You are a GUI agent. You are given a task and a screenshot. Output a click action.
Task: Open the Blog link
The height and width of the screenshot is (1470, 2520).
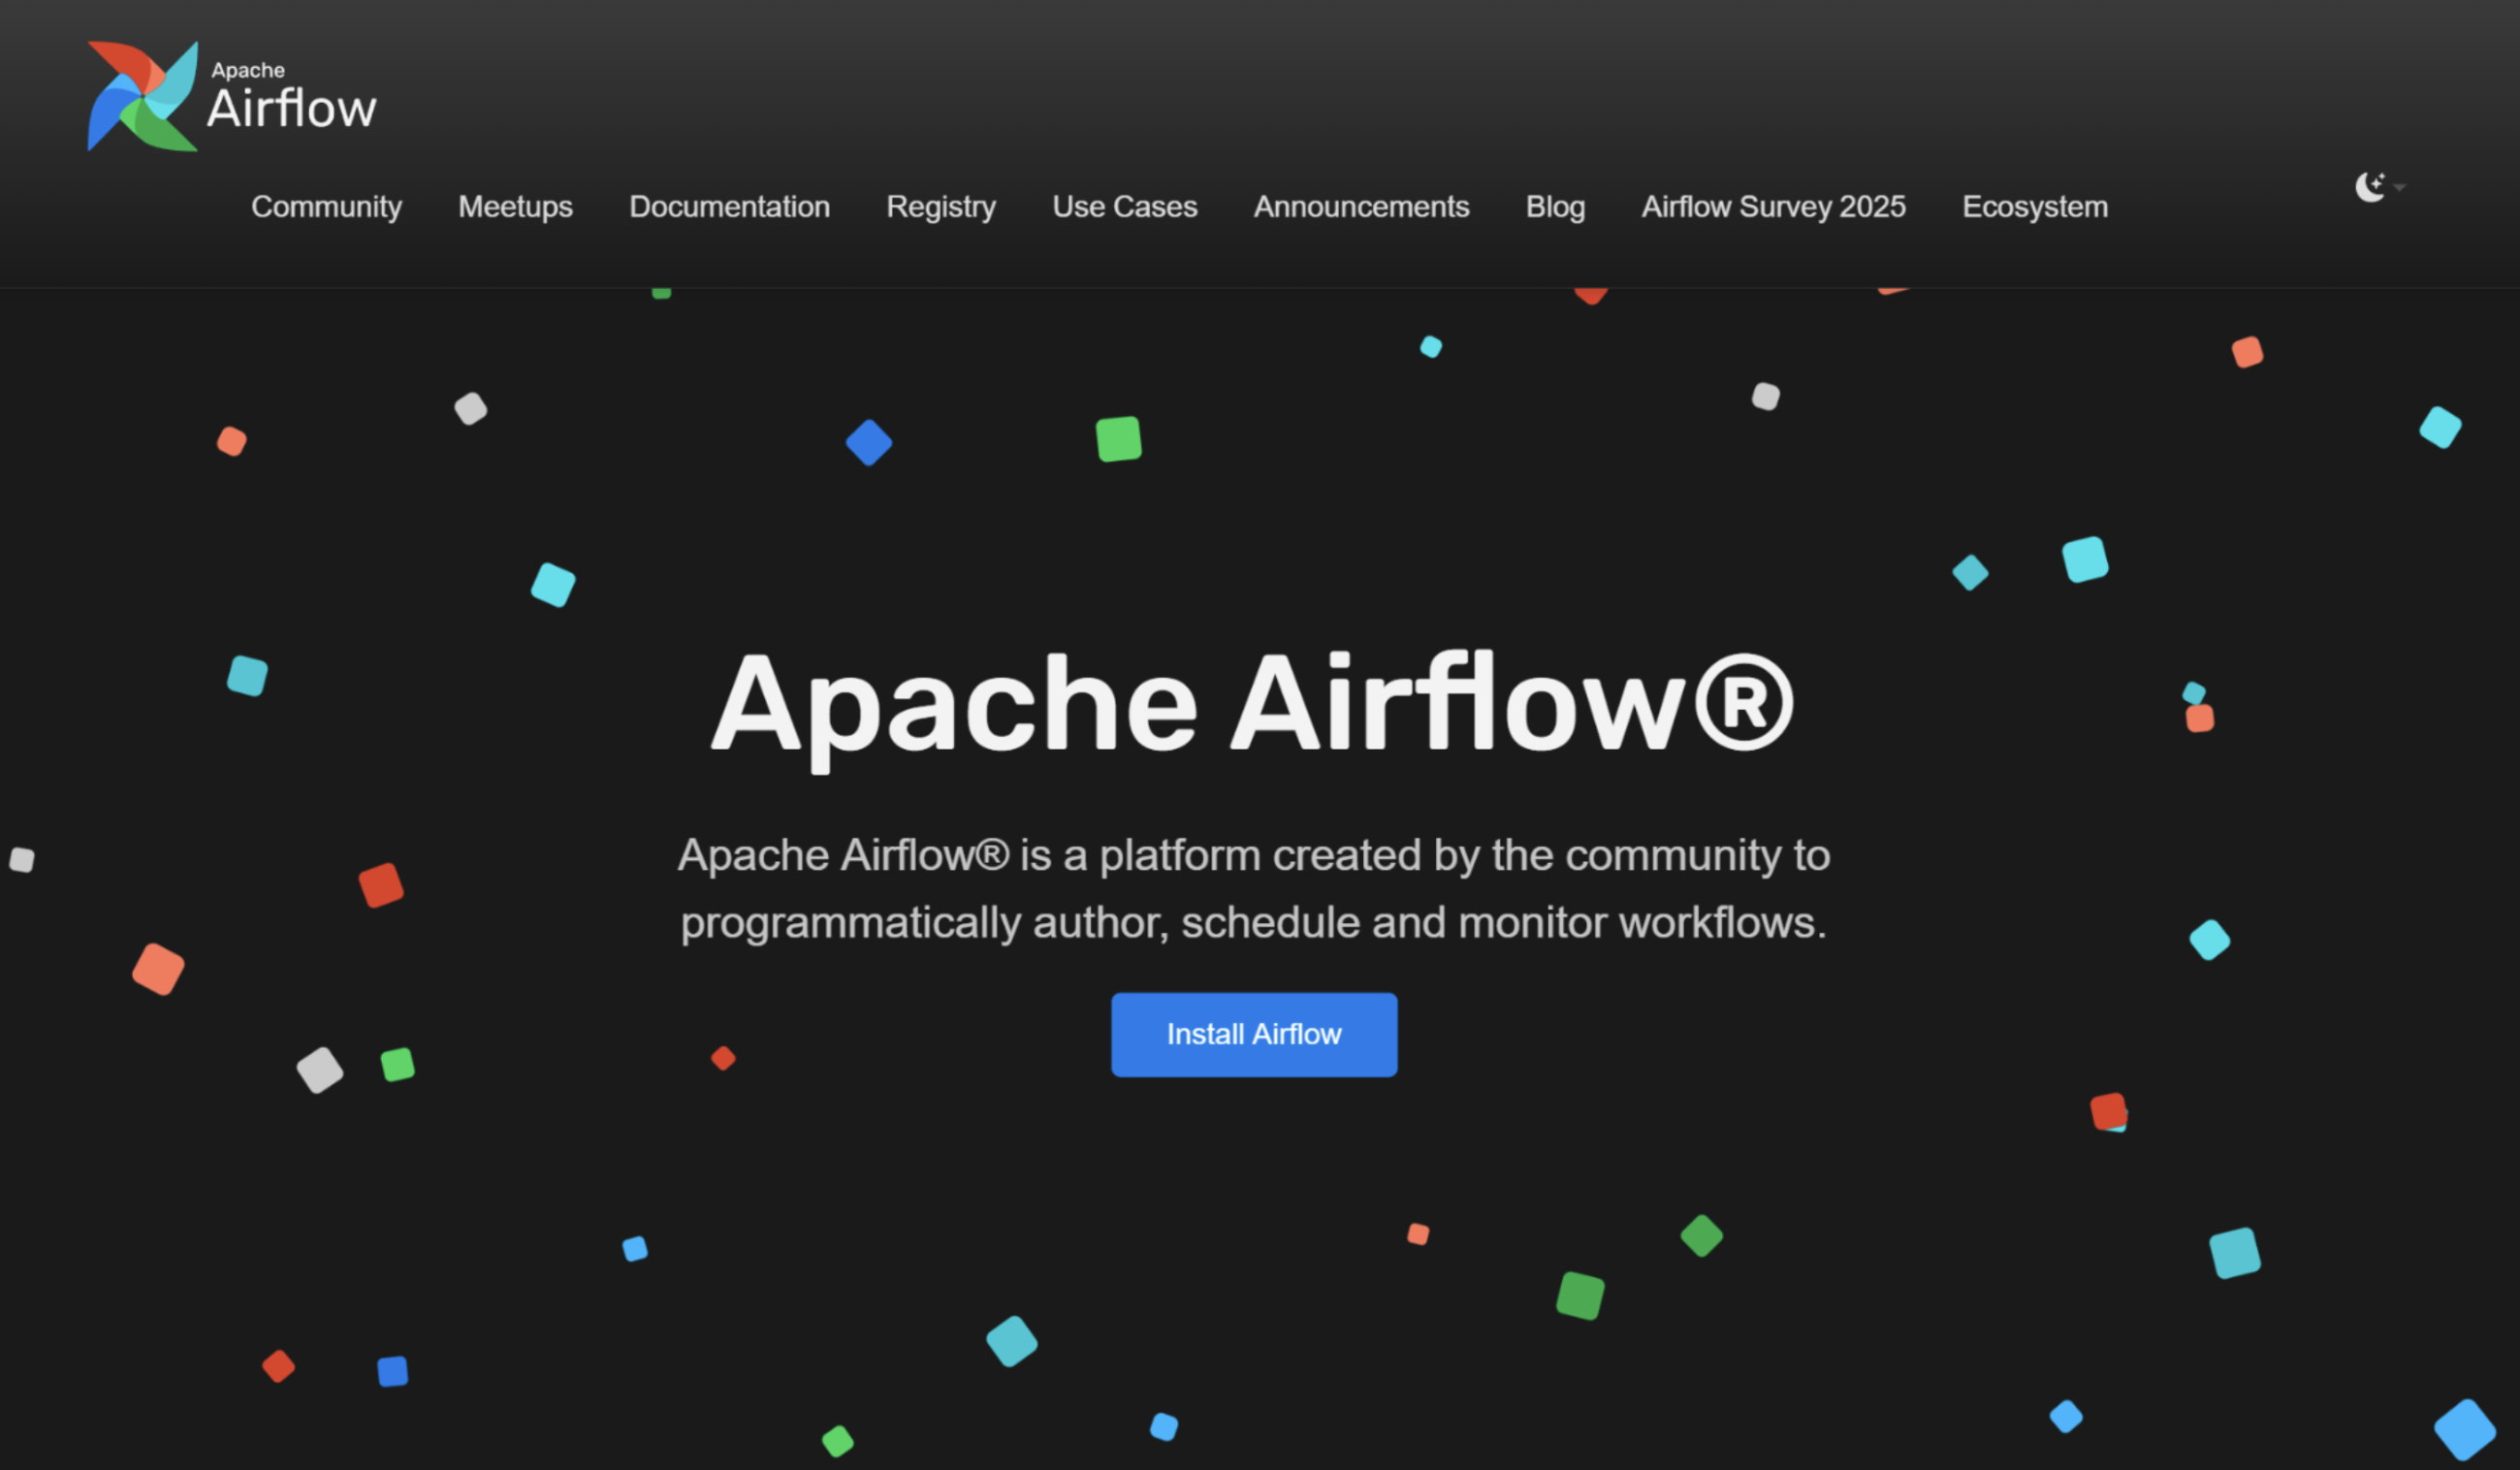tap(1555, 206)
